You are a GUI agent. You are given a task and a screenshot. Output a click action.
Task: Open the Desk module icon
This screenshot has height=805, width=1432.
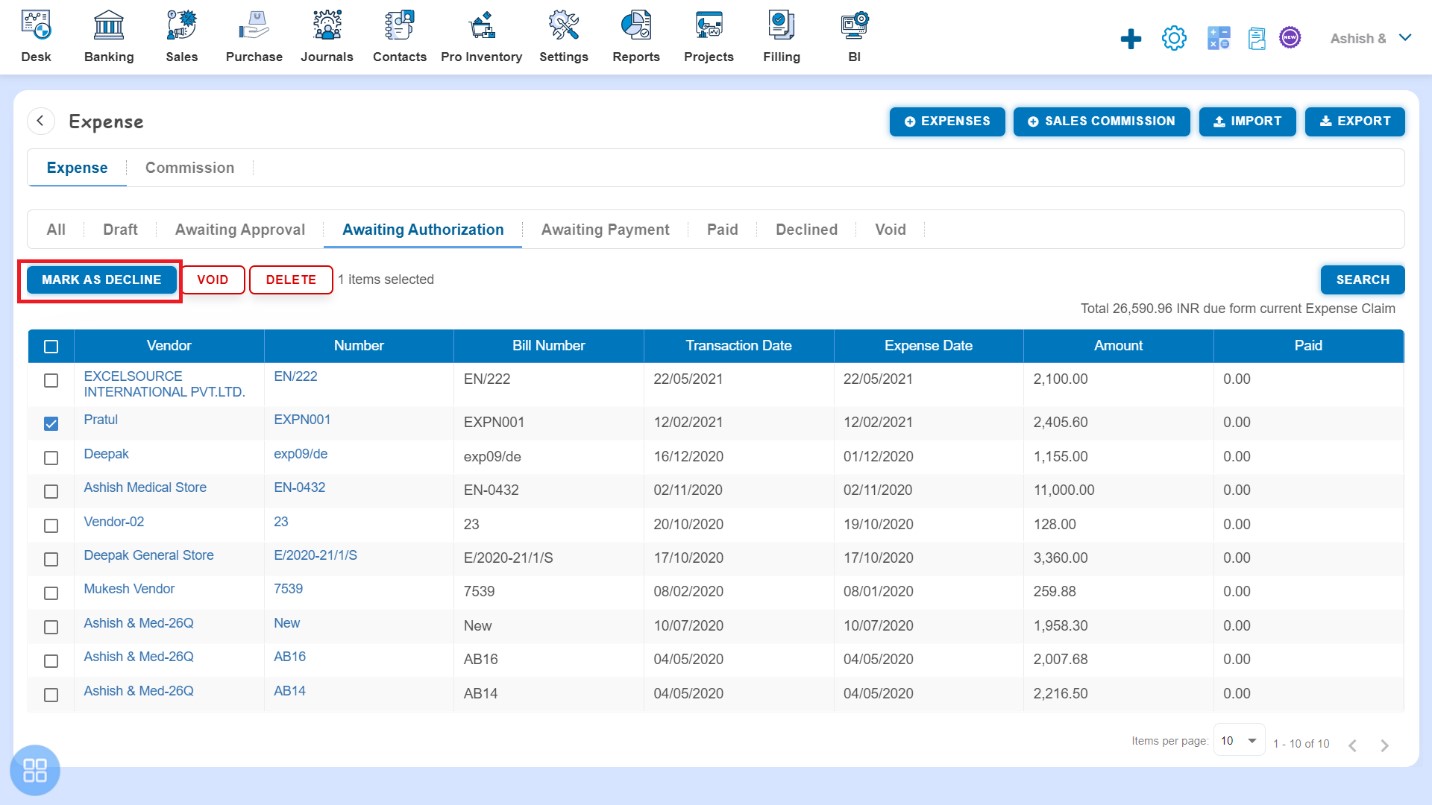[36, 24]
